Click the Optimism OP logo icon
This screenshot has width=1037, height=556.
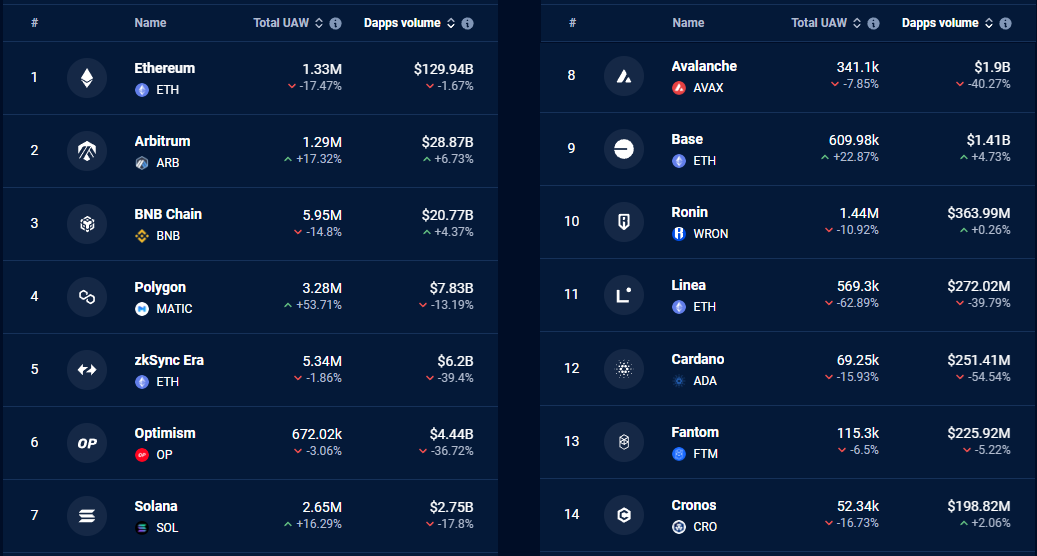[x=87, y=443]
